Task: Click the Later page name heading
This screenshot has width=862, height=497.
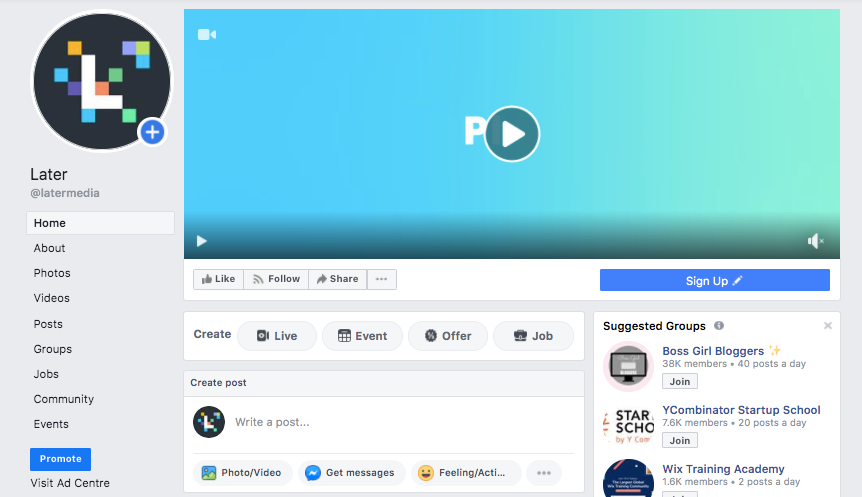Action: (x=49, y=174)
